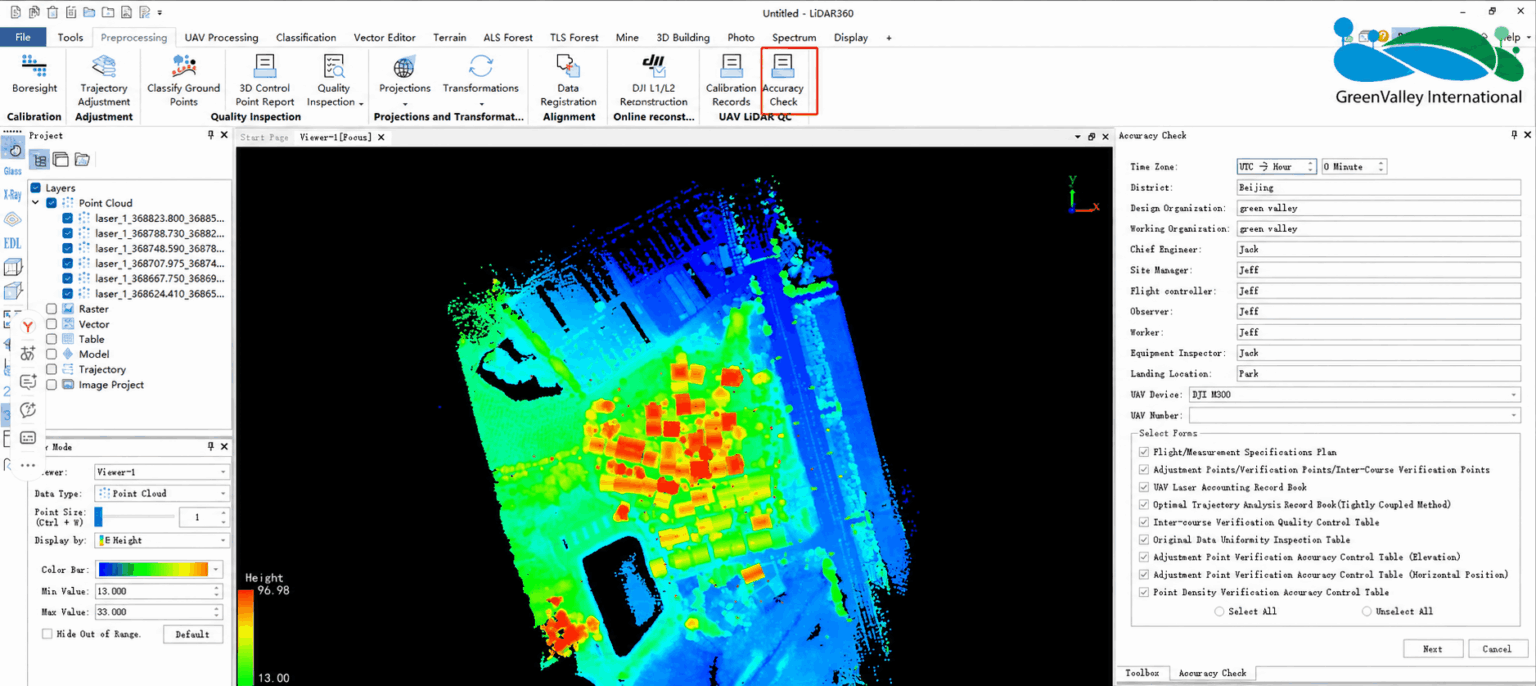1536x686 pixels.
Task: Click the Next button
Action: coord(1432,649)
